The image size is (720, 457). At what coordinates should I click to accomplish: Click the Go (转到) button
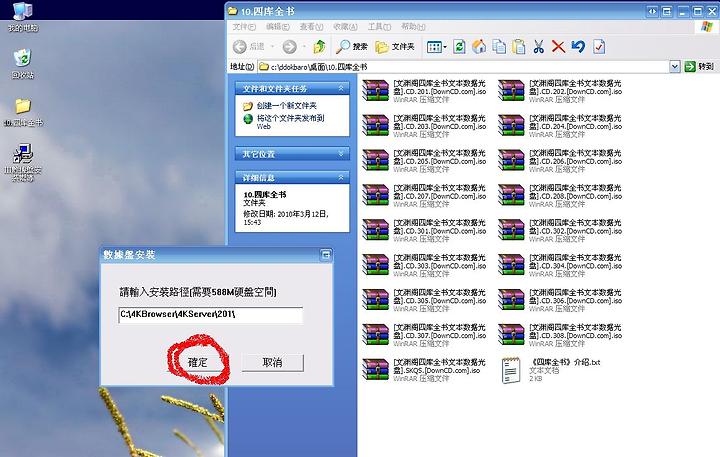pos(699,67)
